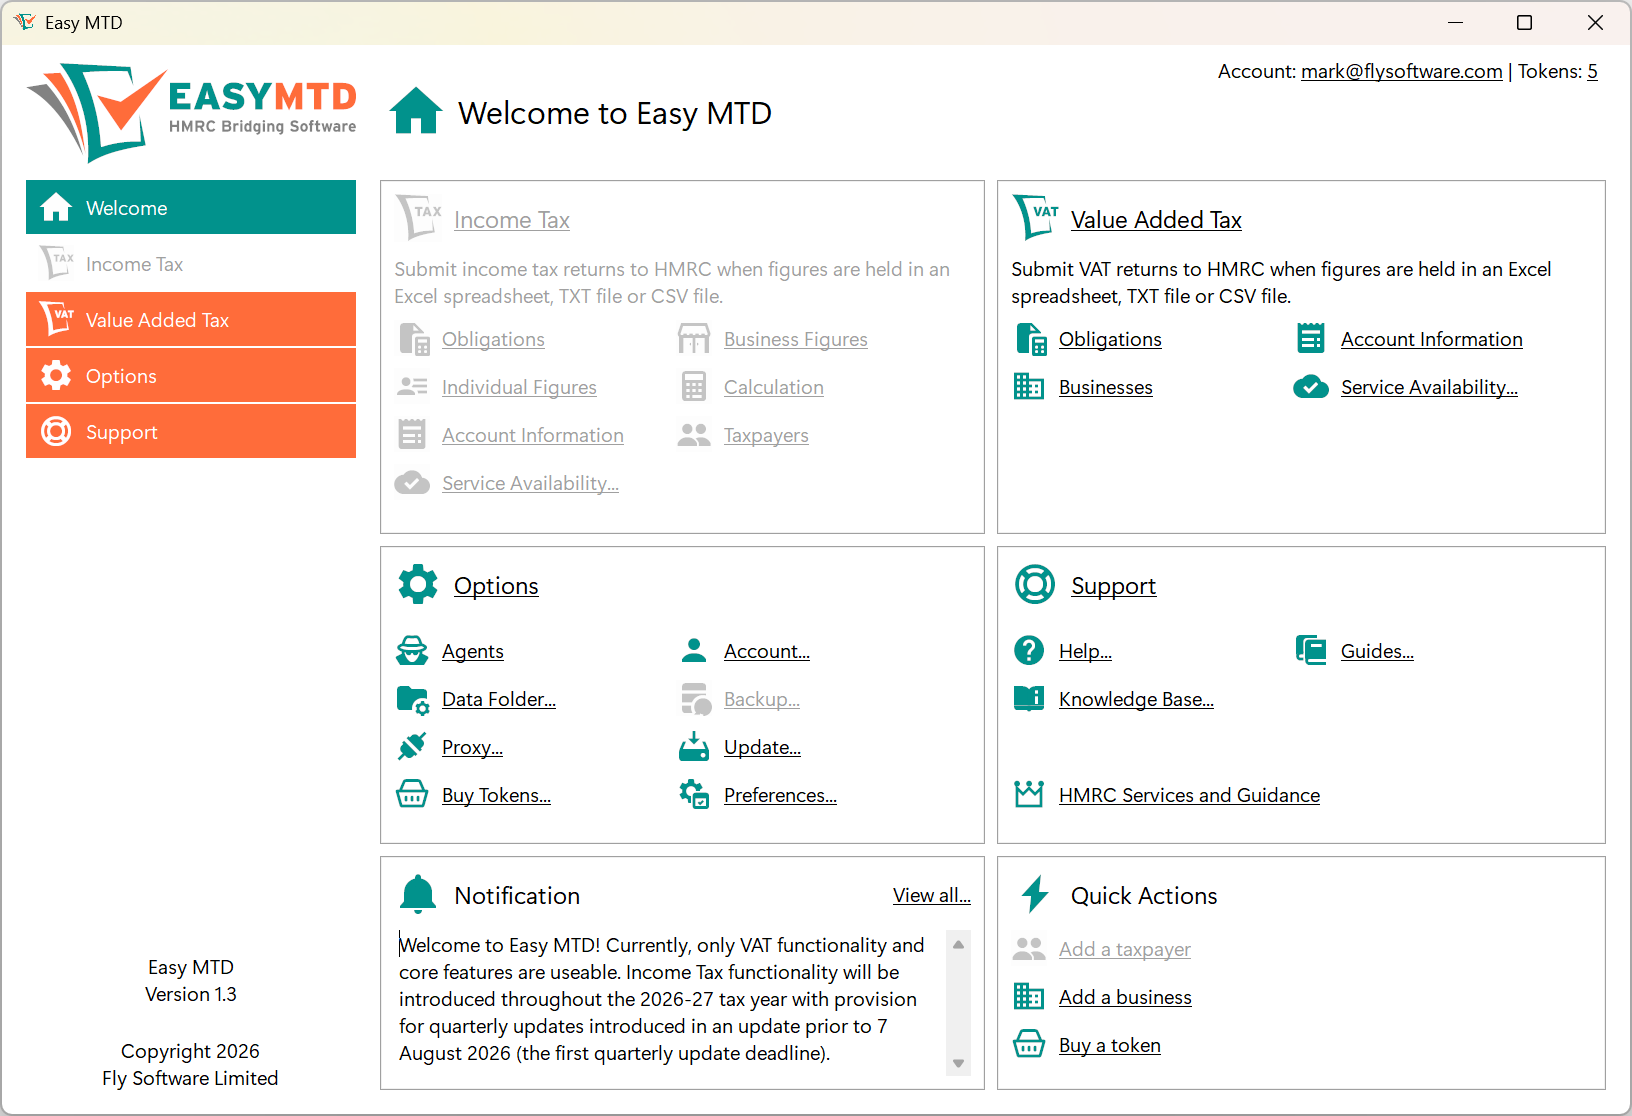
Task: Open the VAT Businesses link
Action: pyautogui.click(x=1105, y=387)
